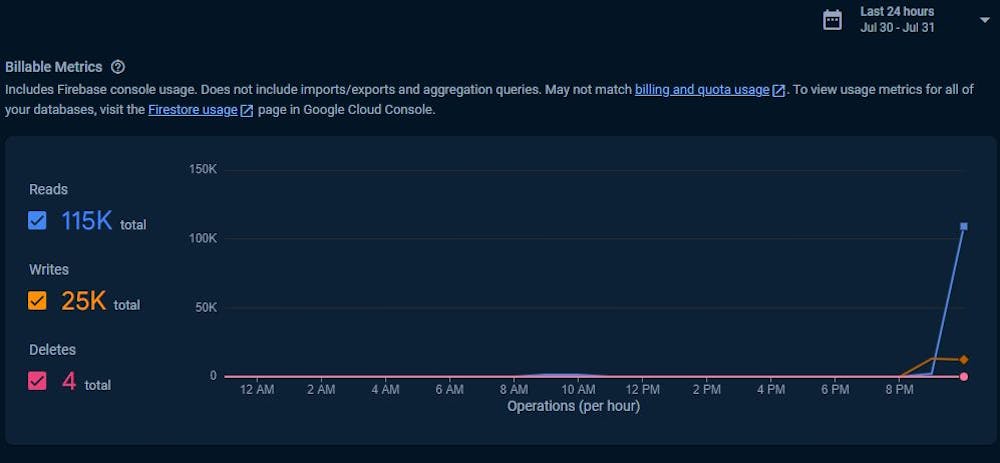Click the 8 PM tick on time axis
The width and height of the screenshot is (1000, 463).
click(899, 390)
